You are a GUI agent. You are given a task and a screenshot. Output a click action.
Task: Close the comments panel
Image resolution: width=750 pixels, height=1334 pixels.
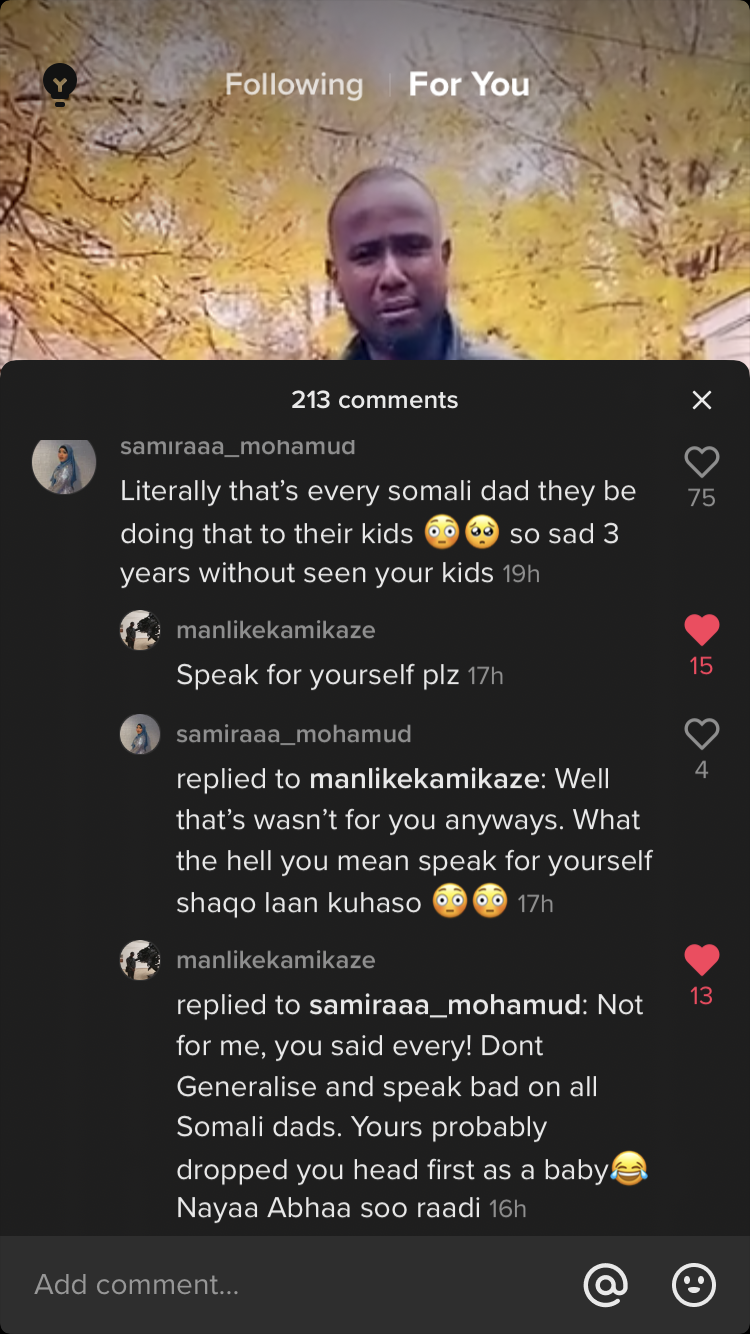click(702, 400)
